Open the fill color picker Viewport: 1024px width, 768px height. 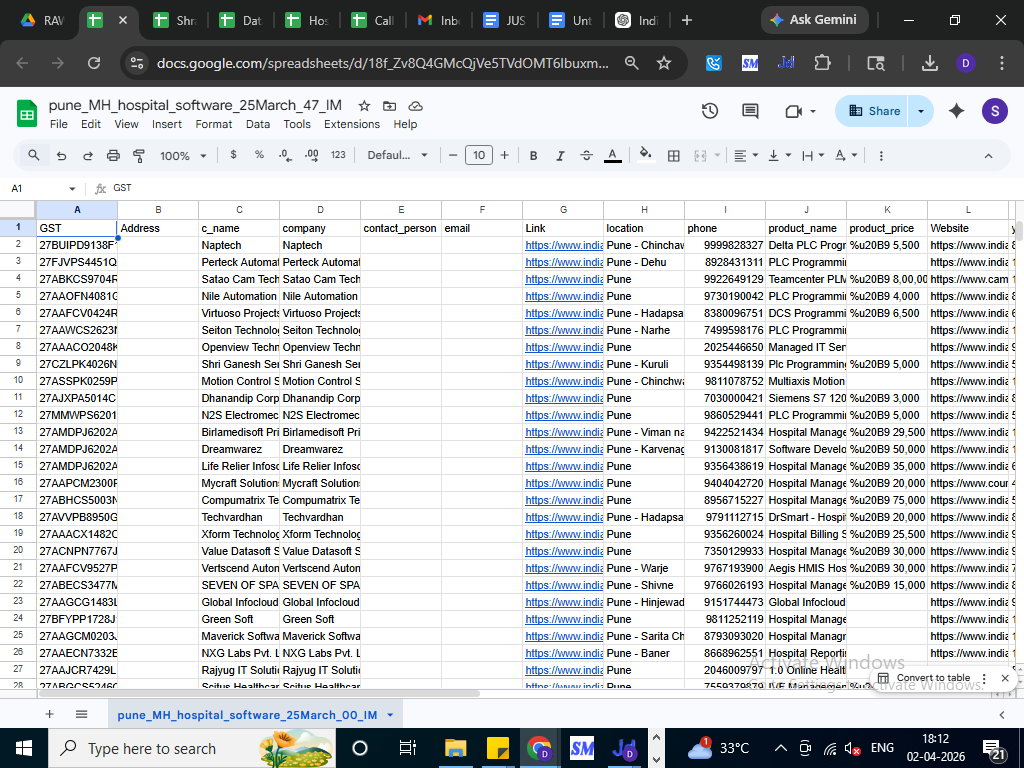point(645,156)
